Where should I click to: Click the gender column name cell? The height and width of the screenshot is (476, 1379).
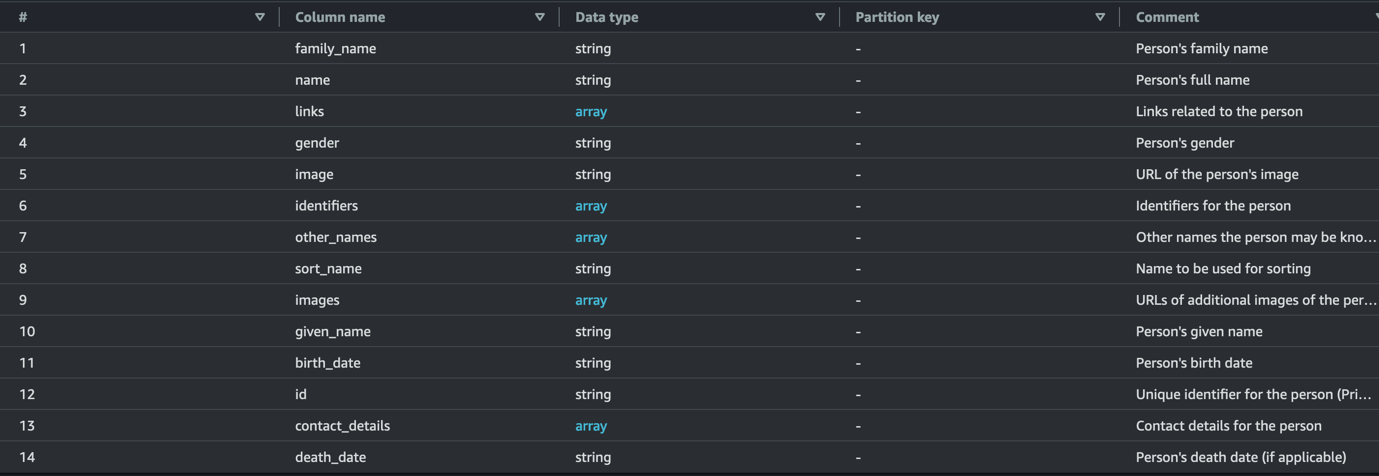[x=317, y=143]
